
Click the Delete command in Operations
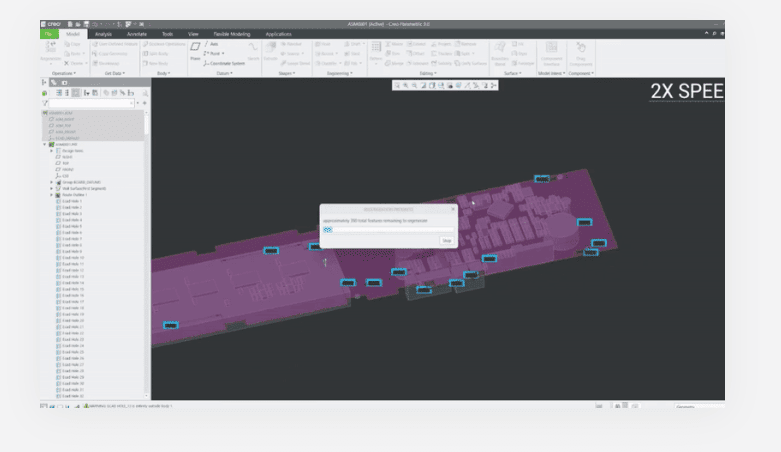pos(74,63)
